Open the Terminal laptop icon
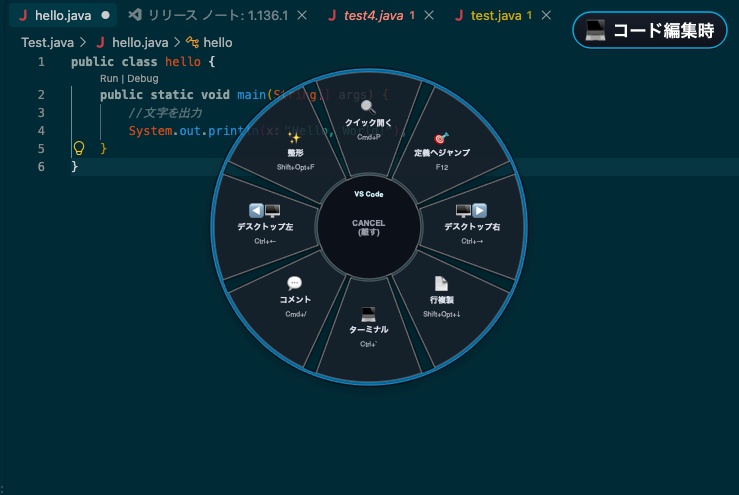 pos(368,314)
